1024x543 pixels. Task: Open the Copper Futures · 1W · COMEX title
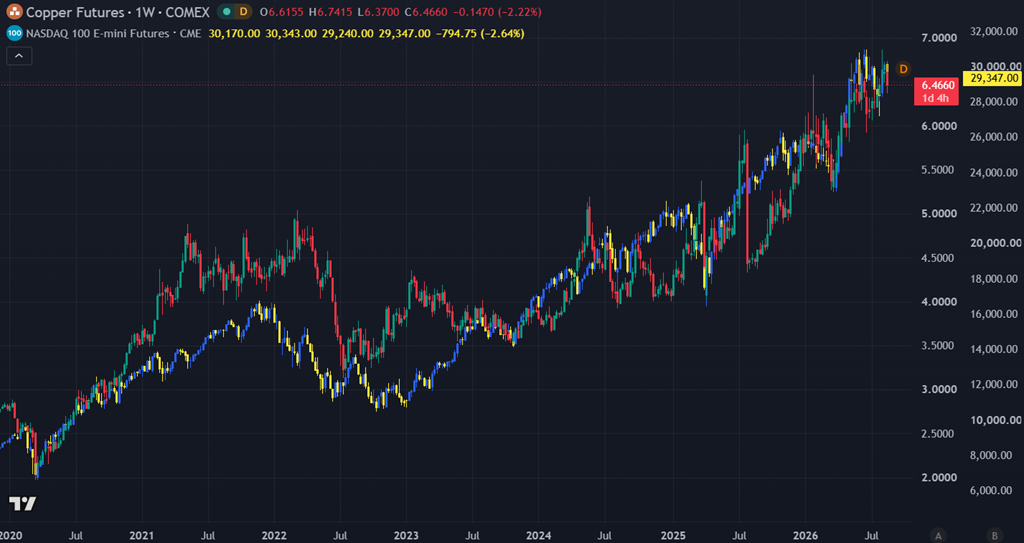[118, 12]
